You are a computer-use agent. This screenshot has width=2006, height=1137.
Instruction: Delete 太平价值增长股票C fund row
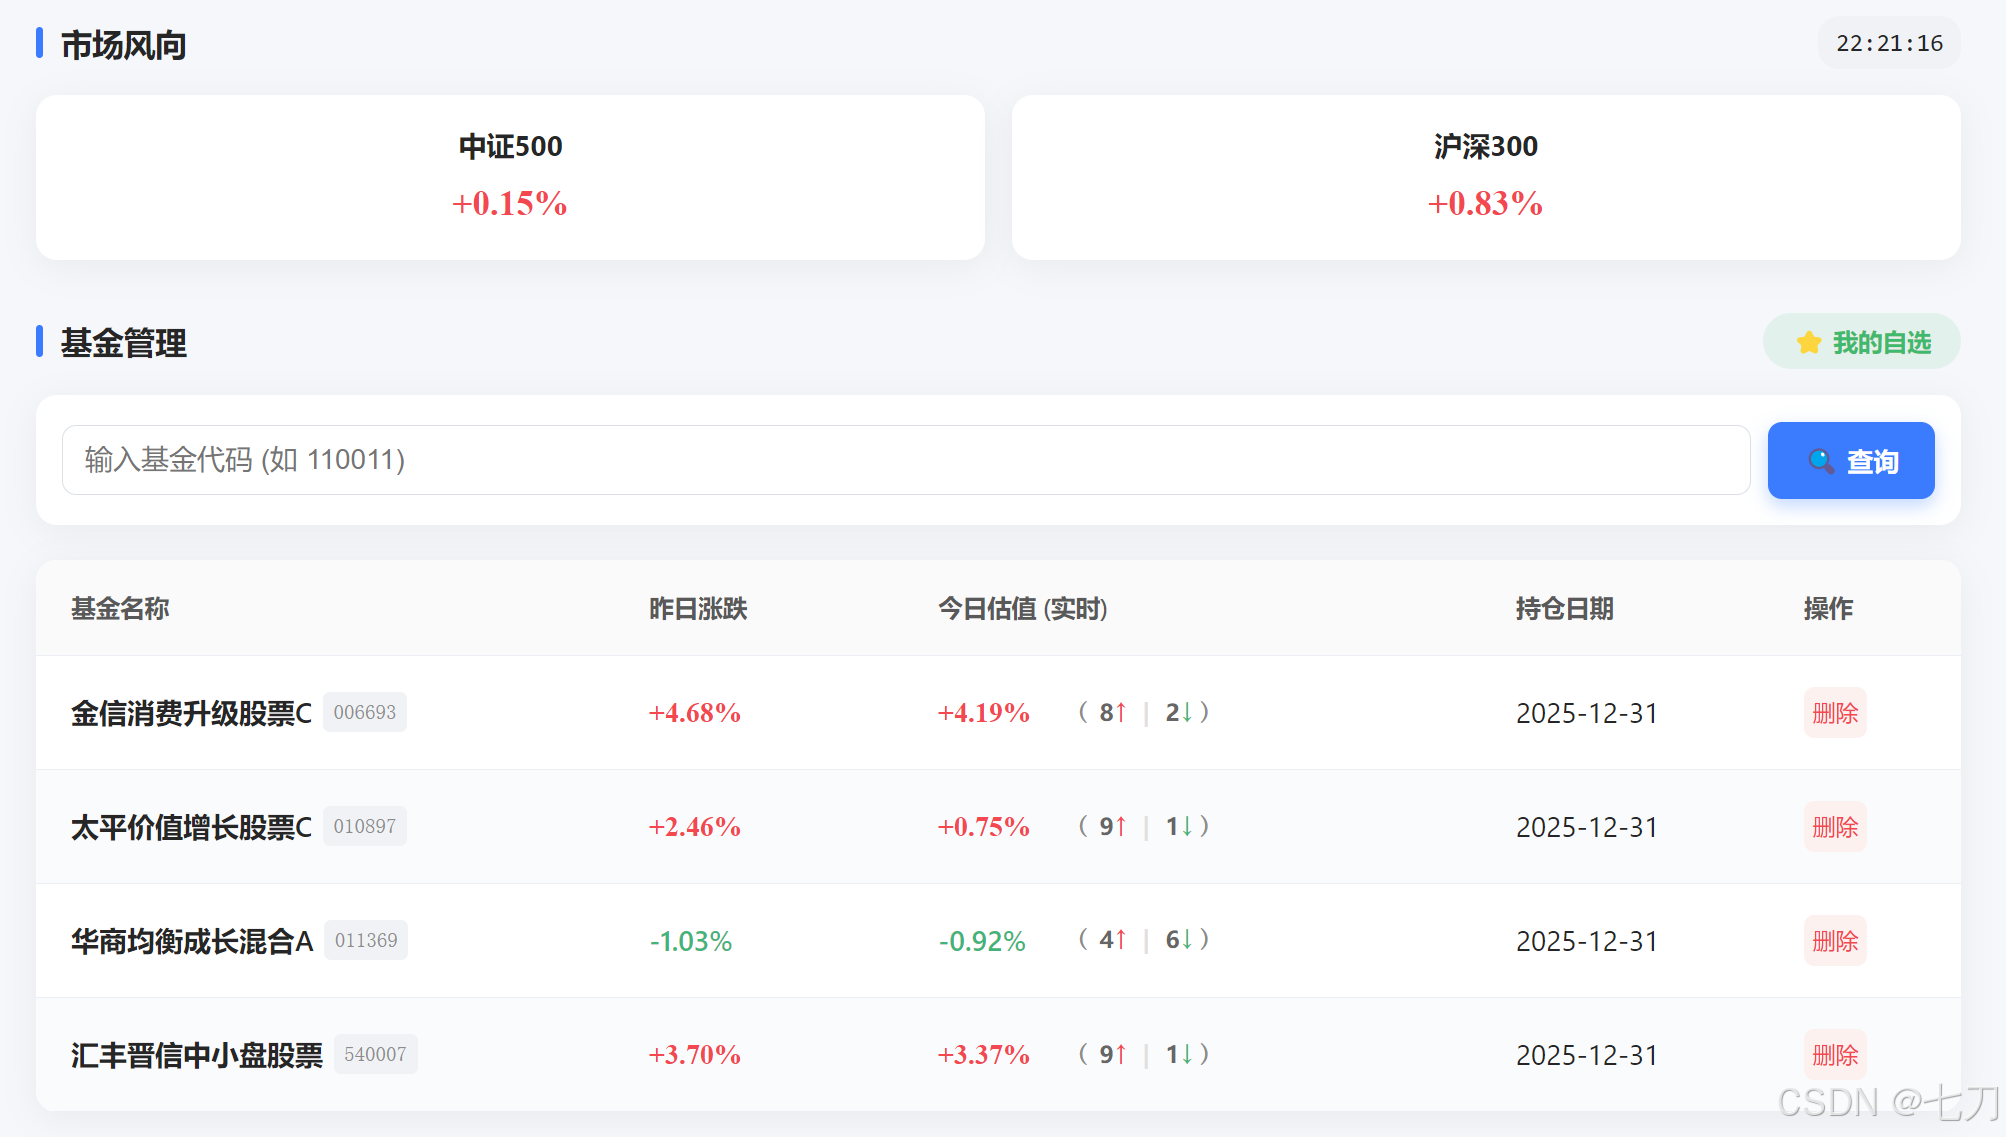[1834, 827]
